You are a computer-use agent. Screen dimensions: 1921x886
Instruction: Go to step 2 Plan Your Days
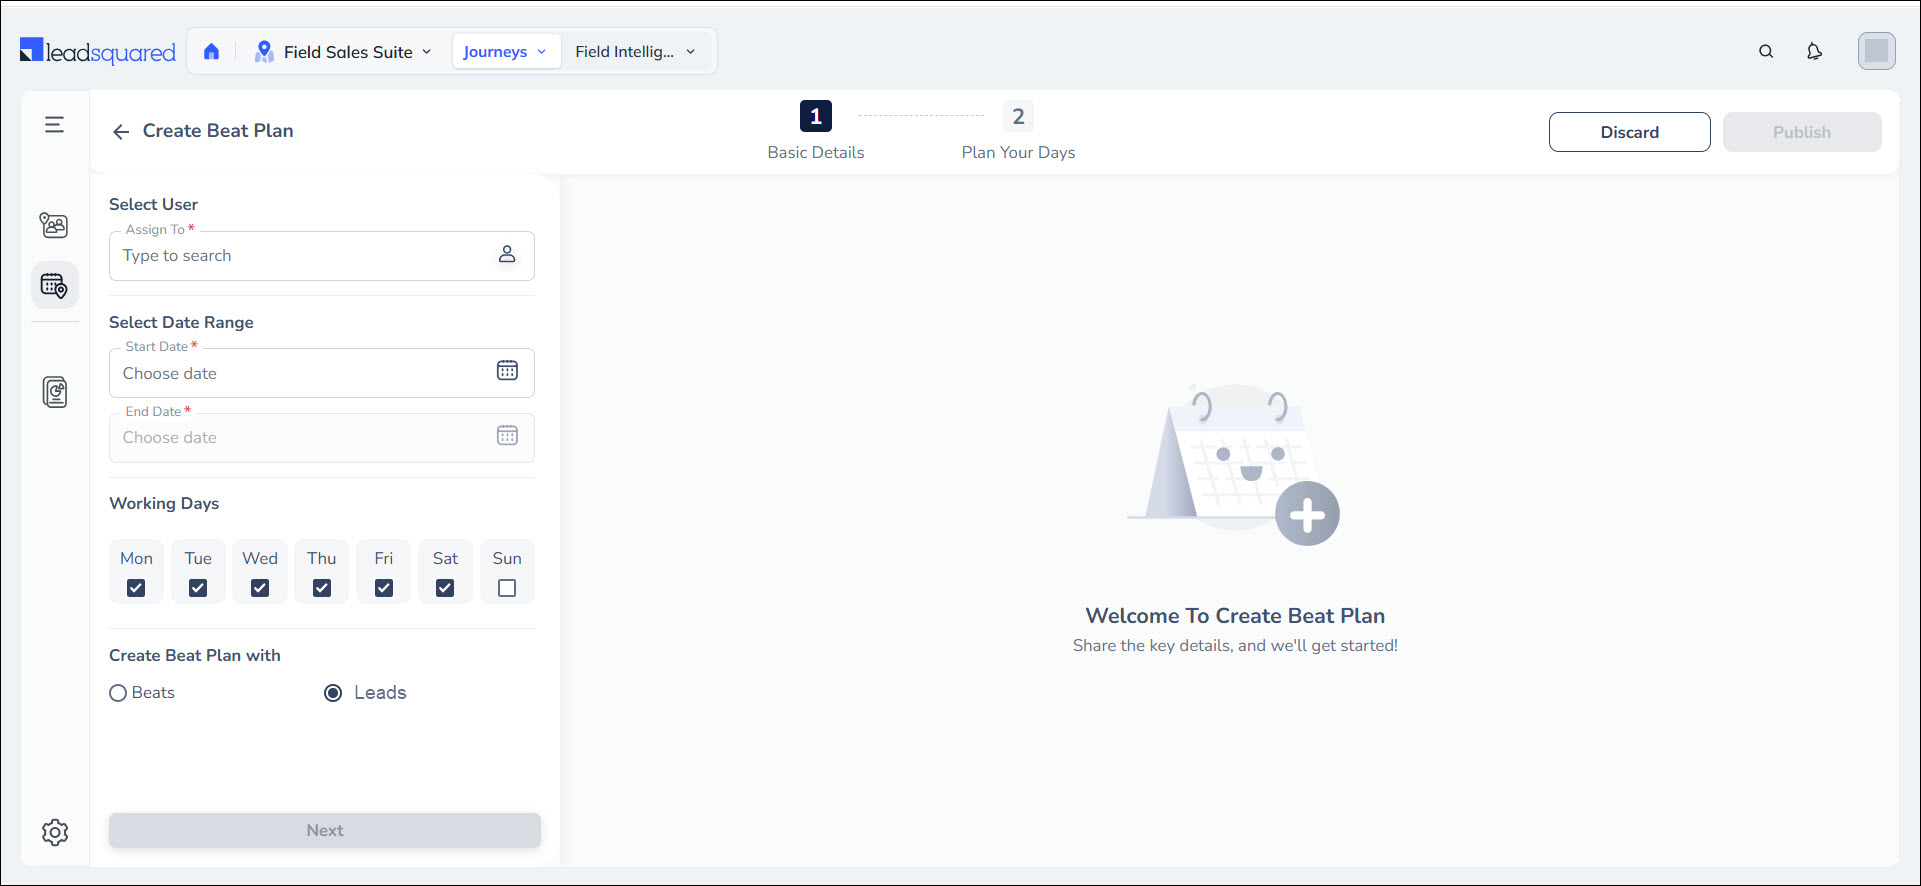coord(1018,117)
